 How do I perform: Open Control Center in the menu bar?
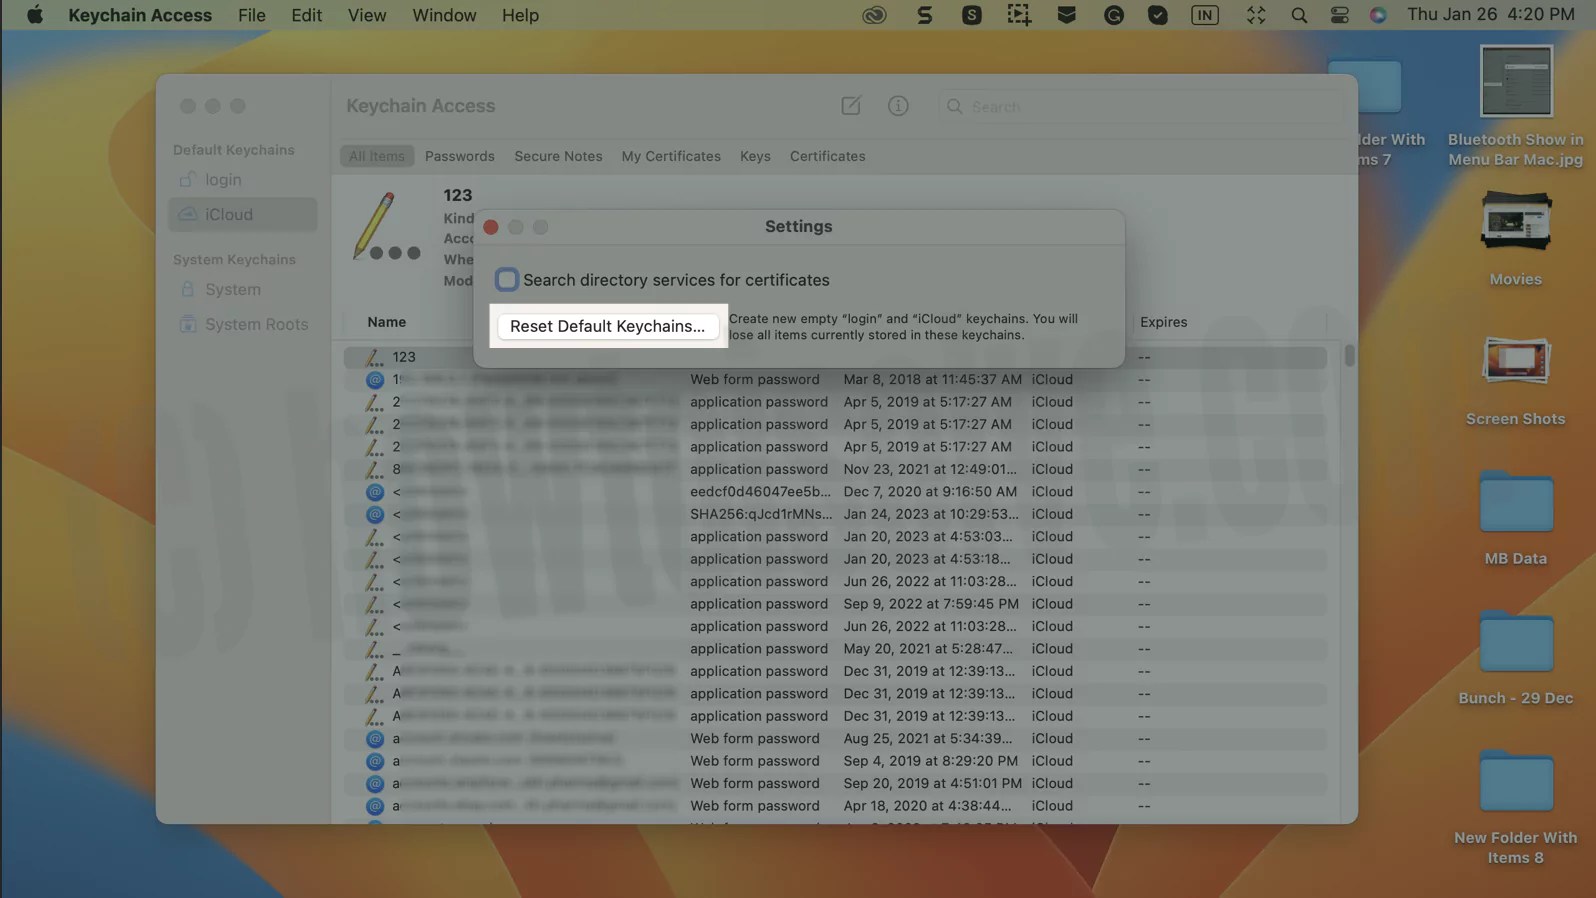coord(1340,15)
